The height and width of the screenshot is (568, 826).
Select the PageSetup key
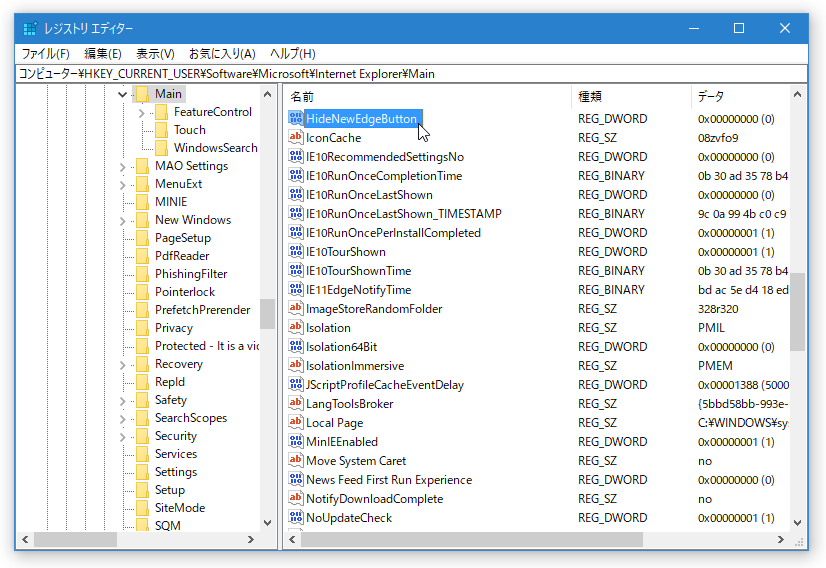point(182,238)
